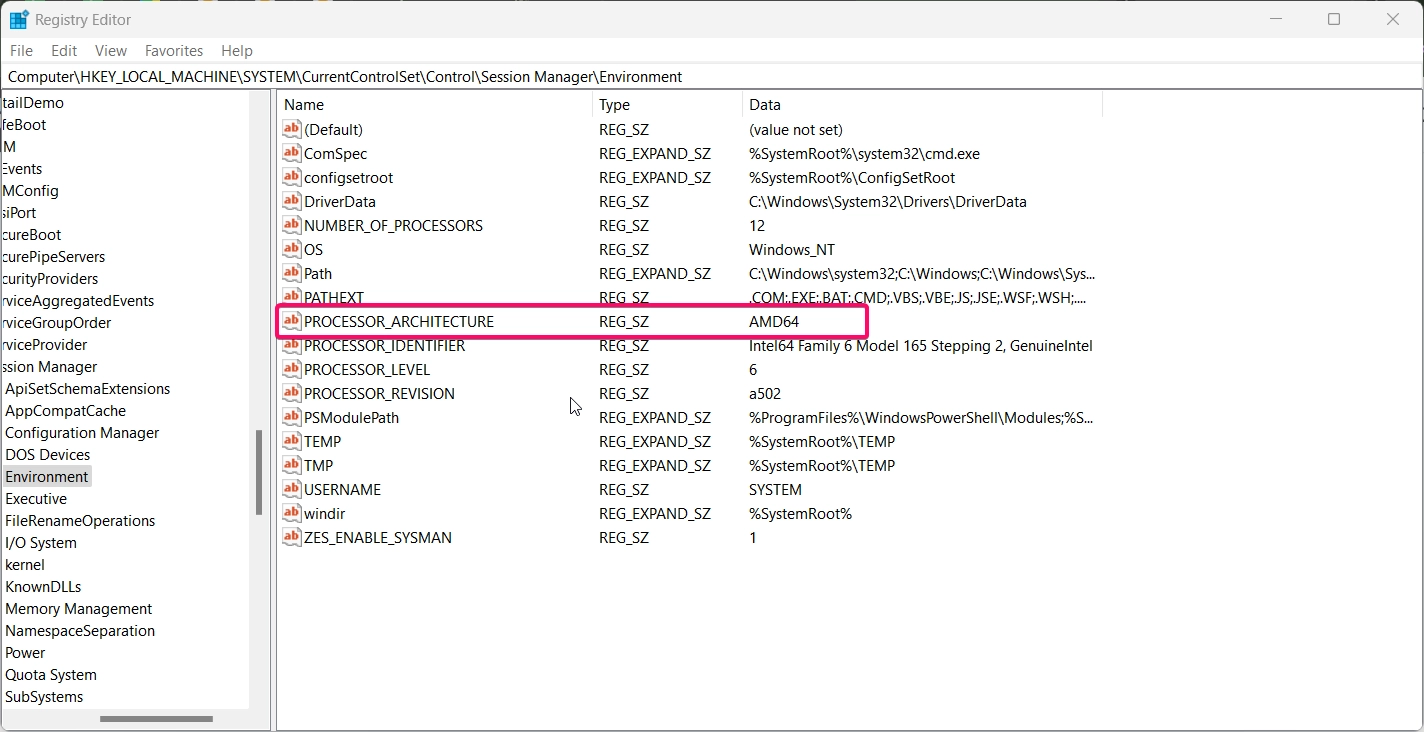Open the File menu
This screenshot has height=732, width=1424.
[21, 50]
